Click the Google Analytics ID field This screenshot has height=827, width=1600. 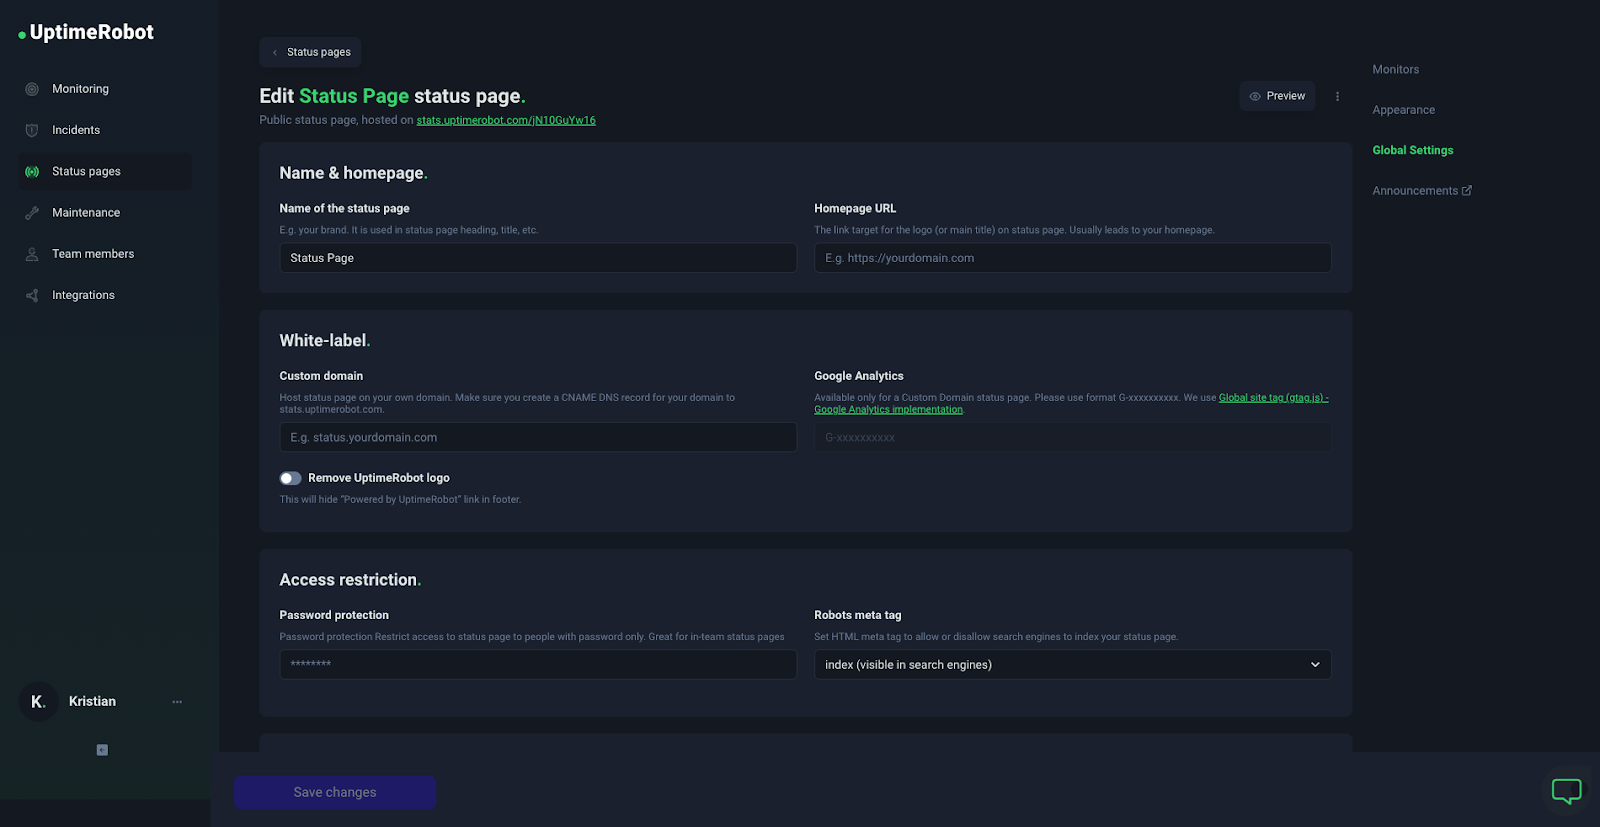(1072, 437)
